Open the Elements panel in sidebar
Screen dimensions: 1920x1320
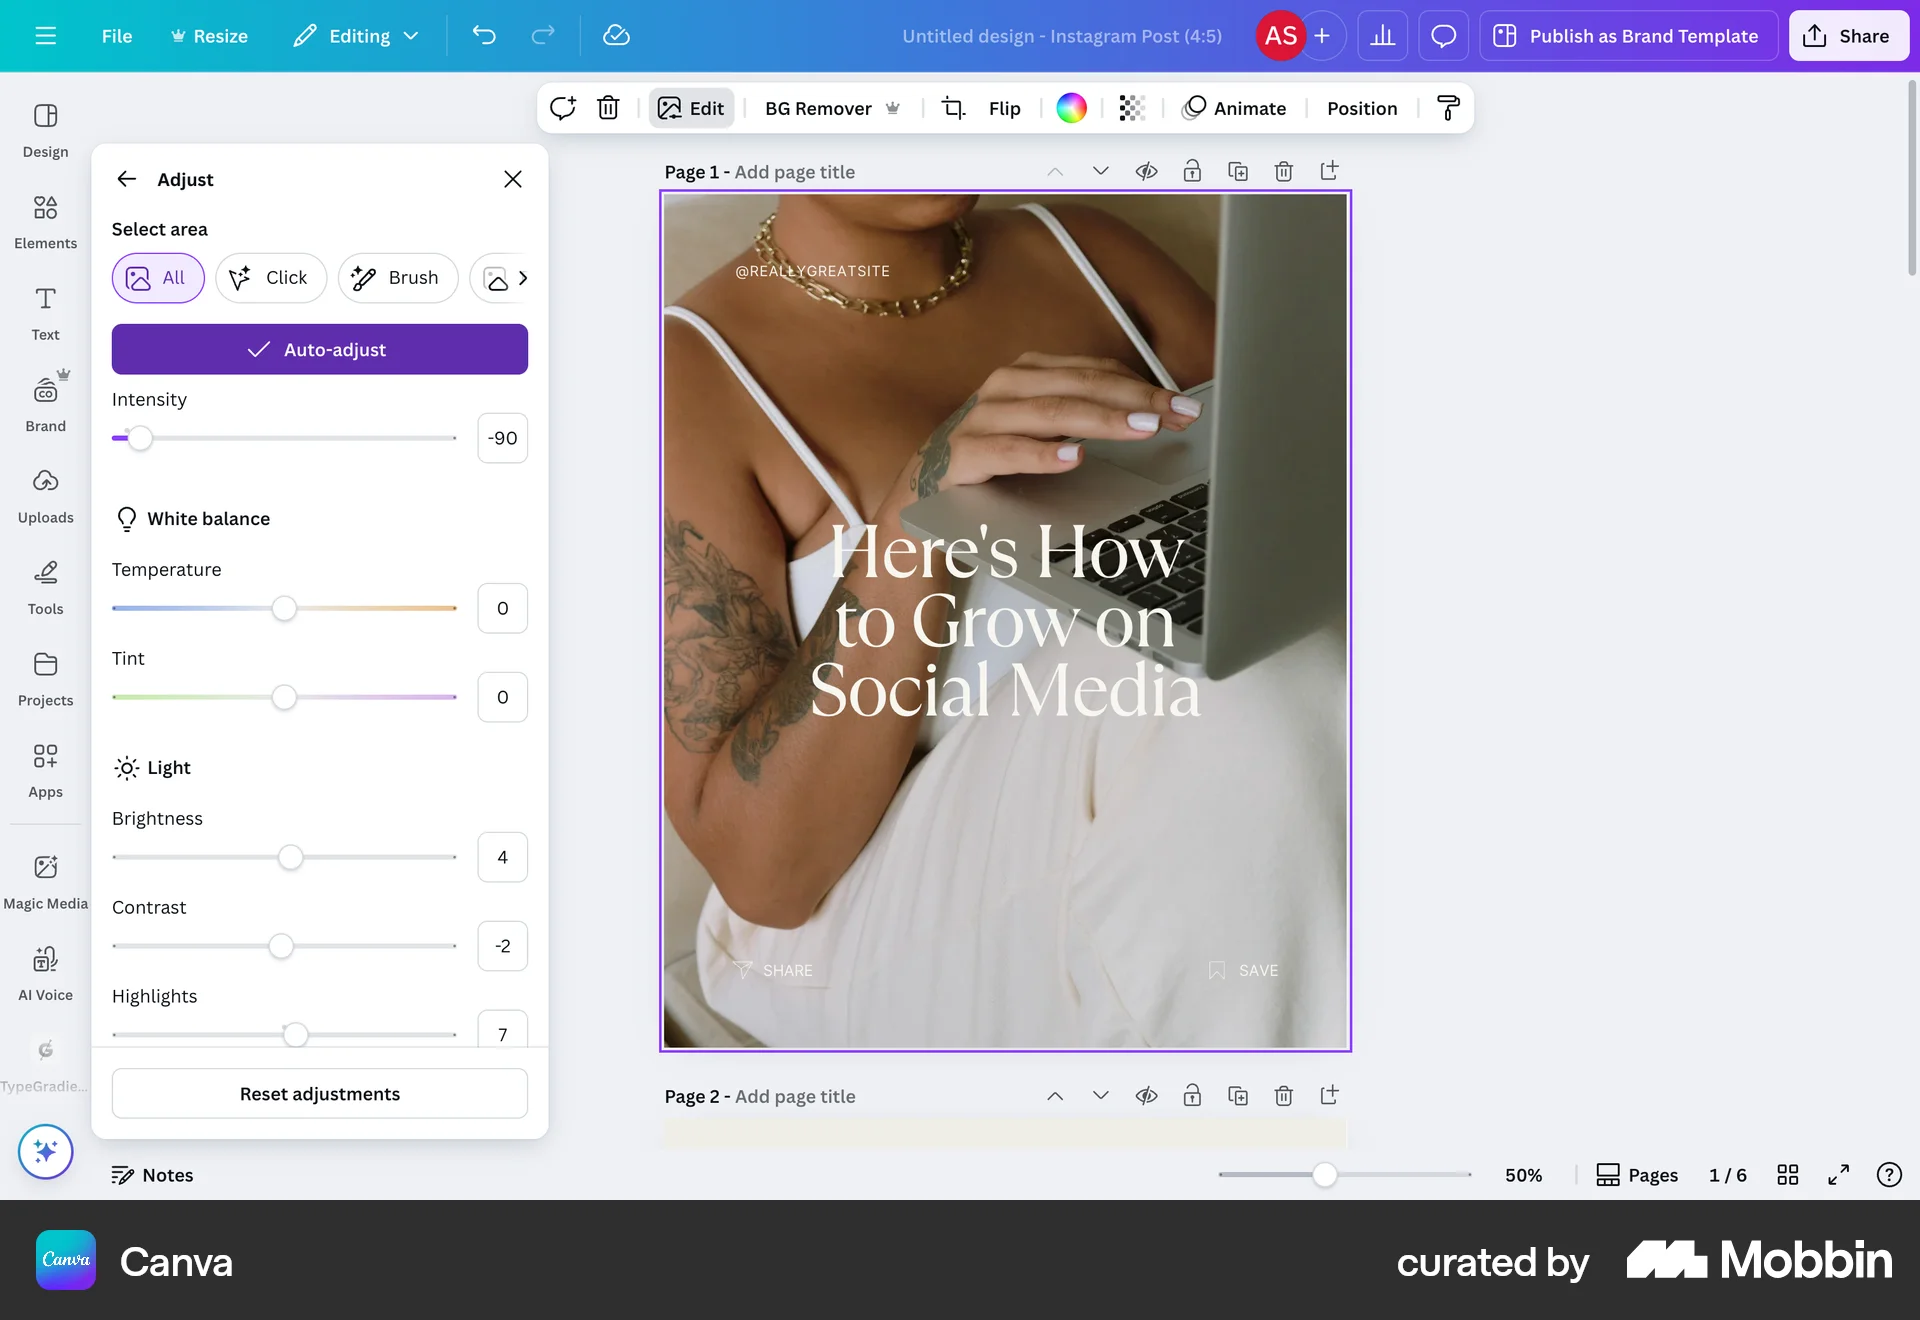[x=45, y=220]
